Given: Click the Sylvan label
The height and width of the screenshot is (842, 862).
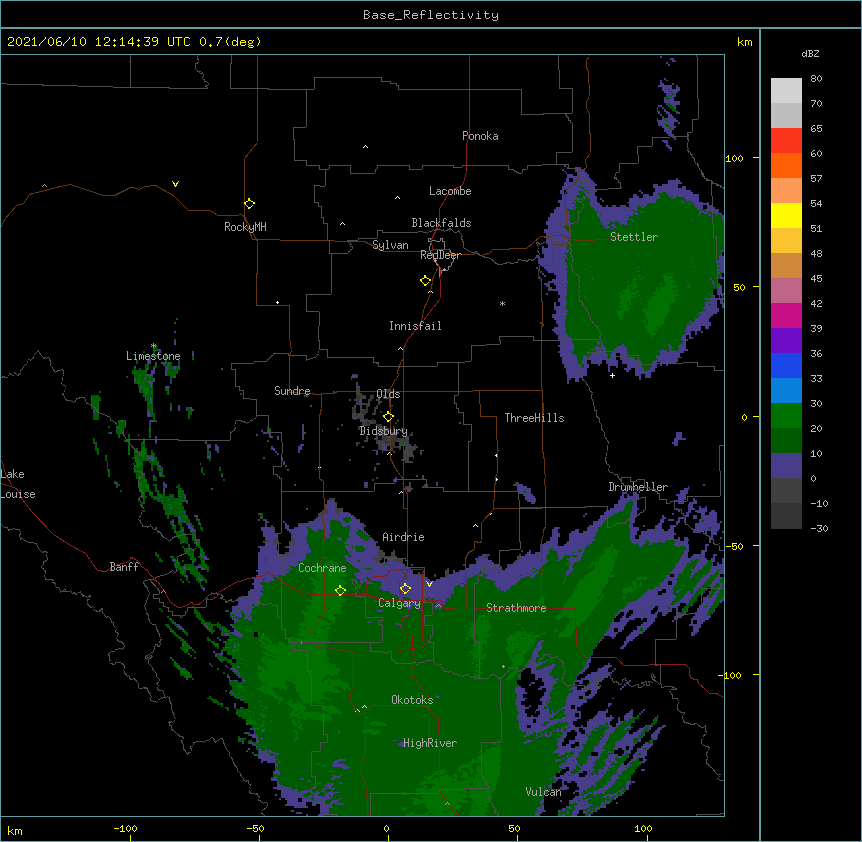Looking at the screenshot, I should 390,245.
